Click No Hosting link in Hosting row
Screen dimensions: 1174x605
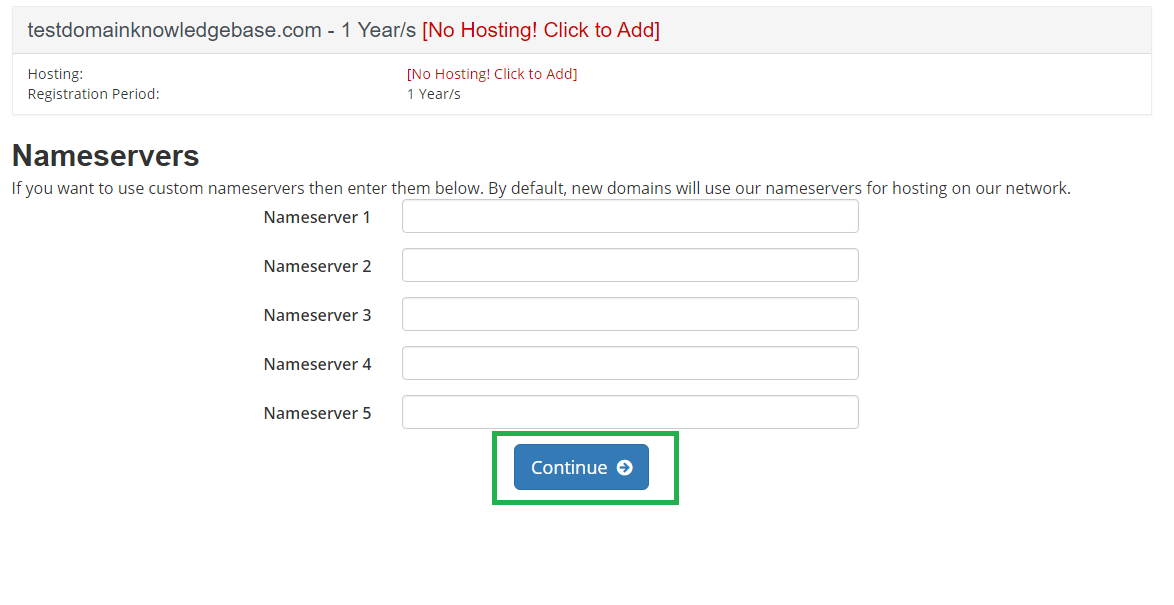click(492, 74)
